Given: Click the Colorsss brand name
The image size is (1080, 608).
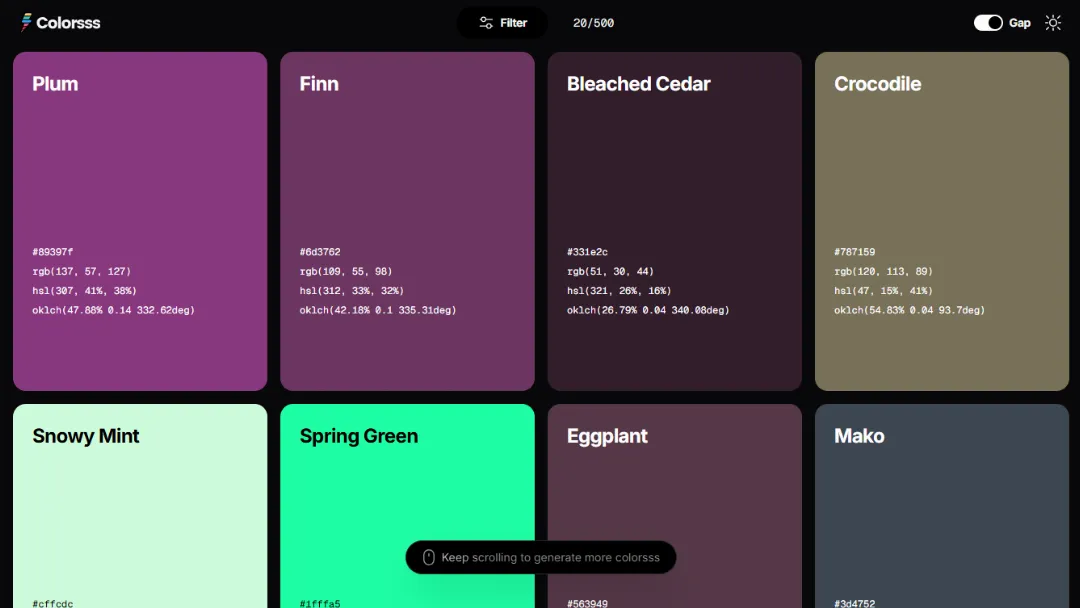Looking at the screenshot, I should [68, 23].
